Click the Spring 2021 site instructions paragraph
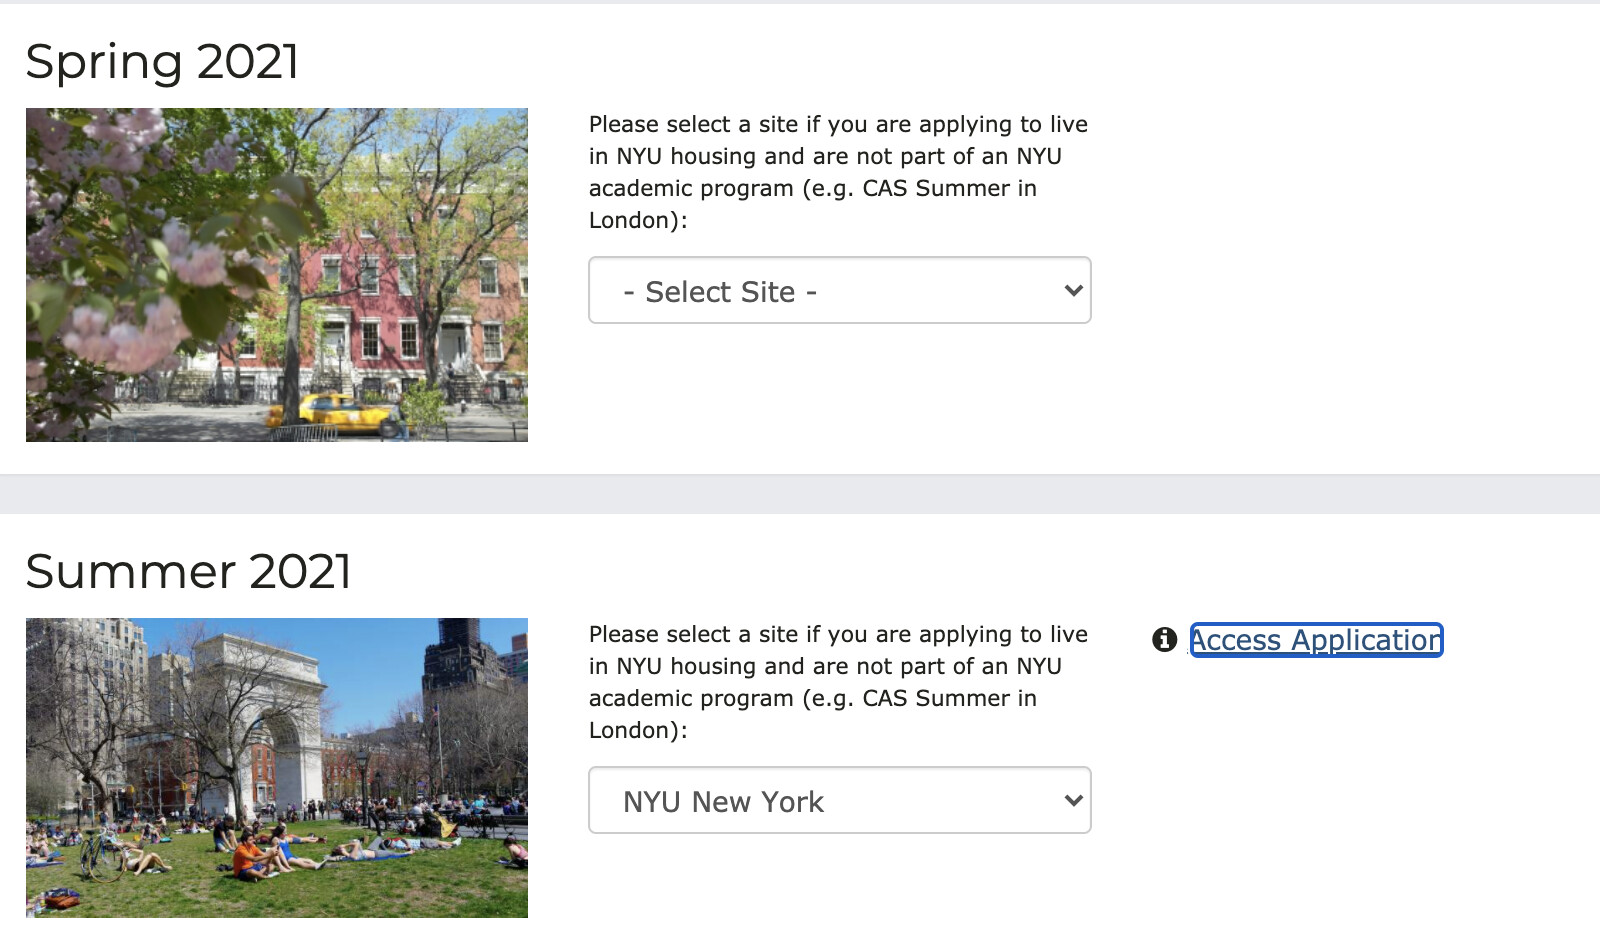This screenshot has height=946, width=1600. tap(838, 172)
